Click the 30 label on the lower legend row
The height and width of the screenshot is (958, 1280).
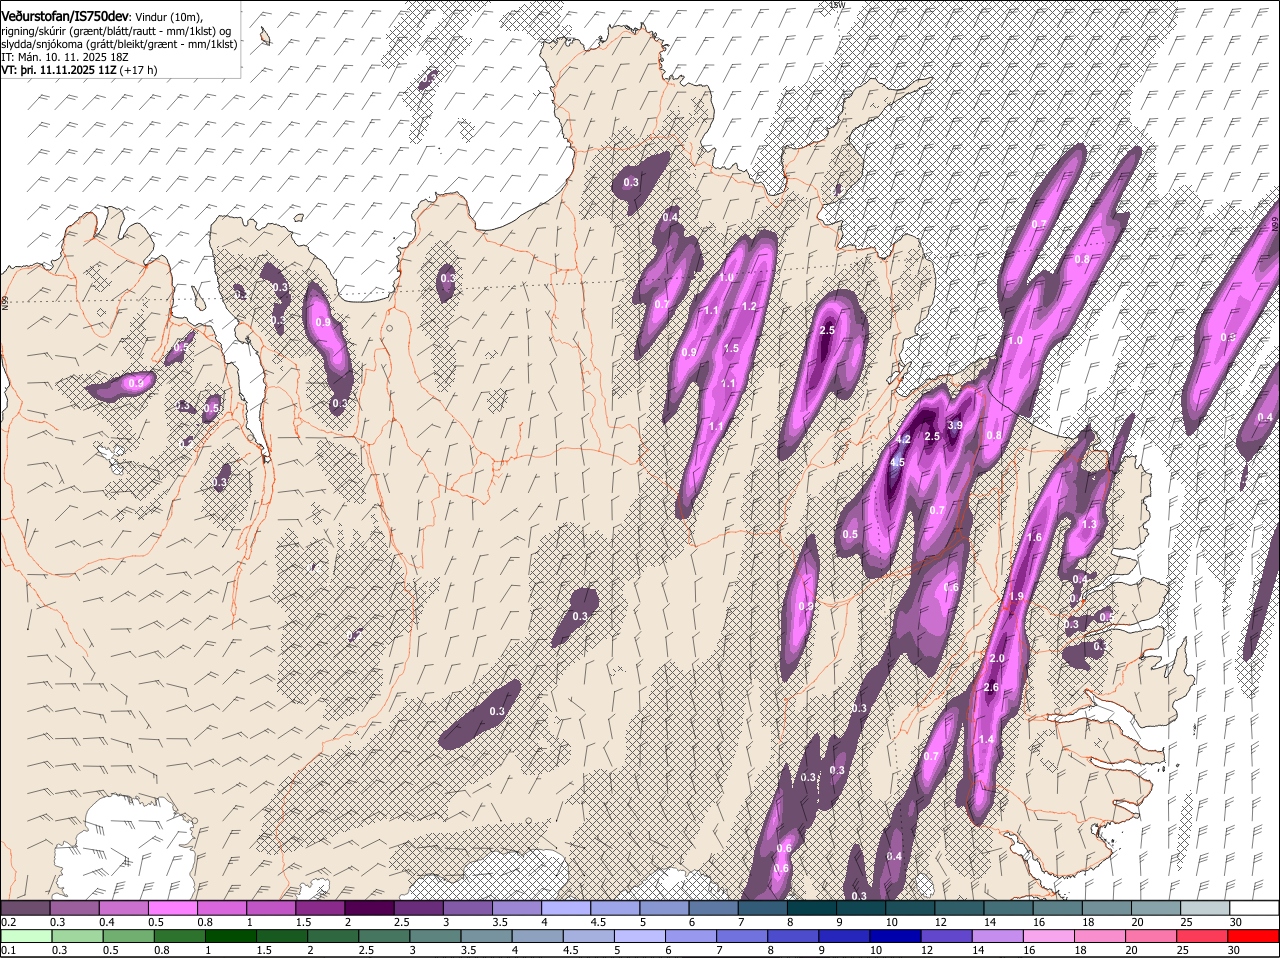[1233, 950]
